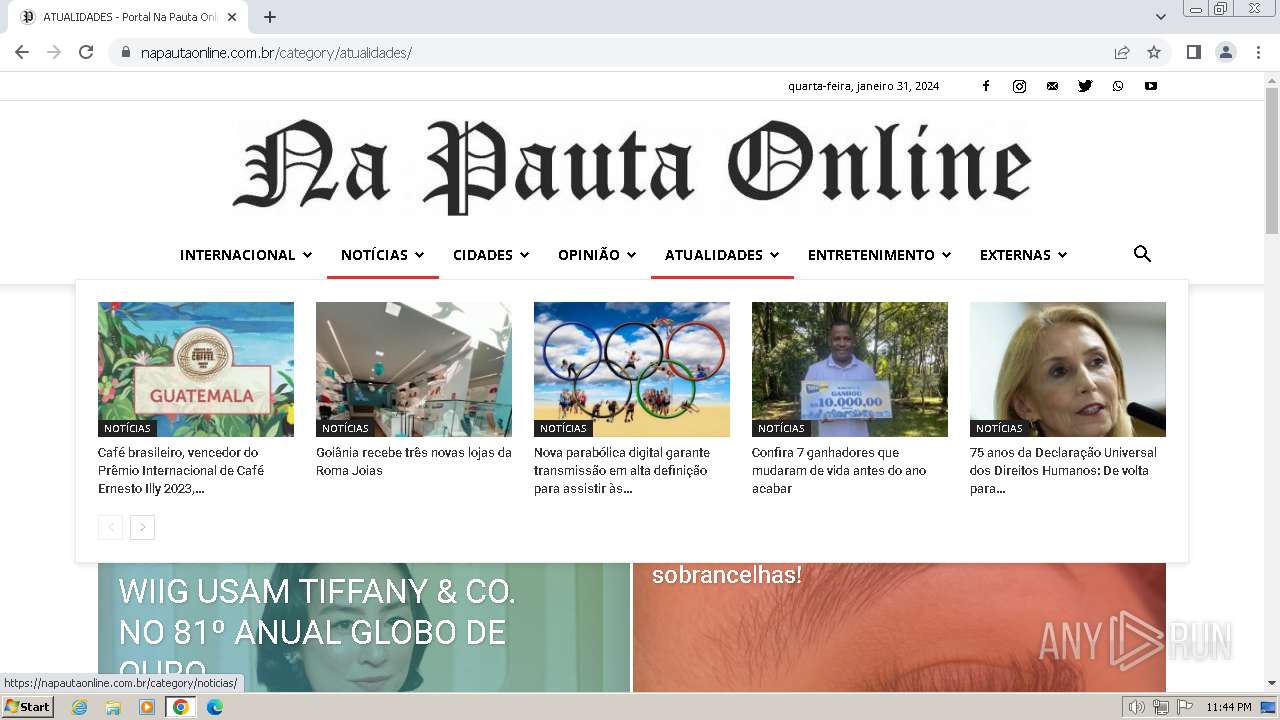Open the Guatemala coffee article thumbnail
The height and width of the screenshot is (720, 1280).
pos(196,369)
